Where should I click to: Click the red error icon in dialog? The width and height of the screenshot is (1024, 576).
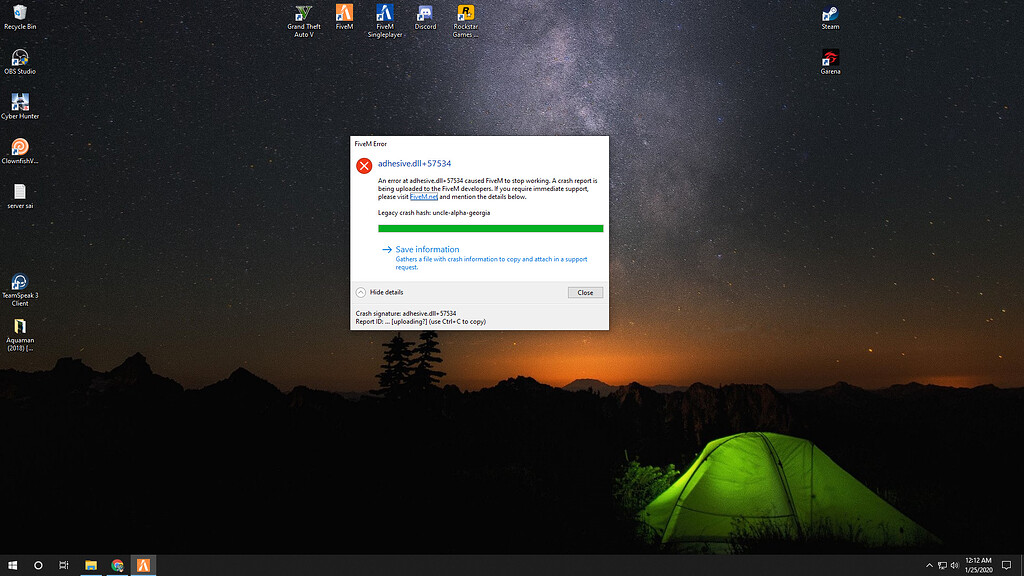click(x=364, y=166)
